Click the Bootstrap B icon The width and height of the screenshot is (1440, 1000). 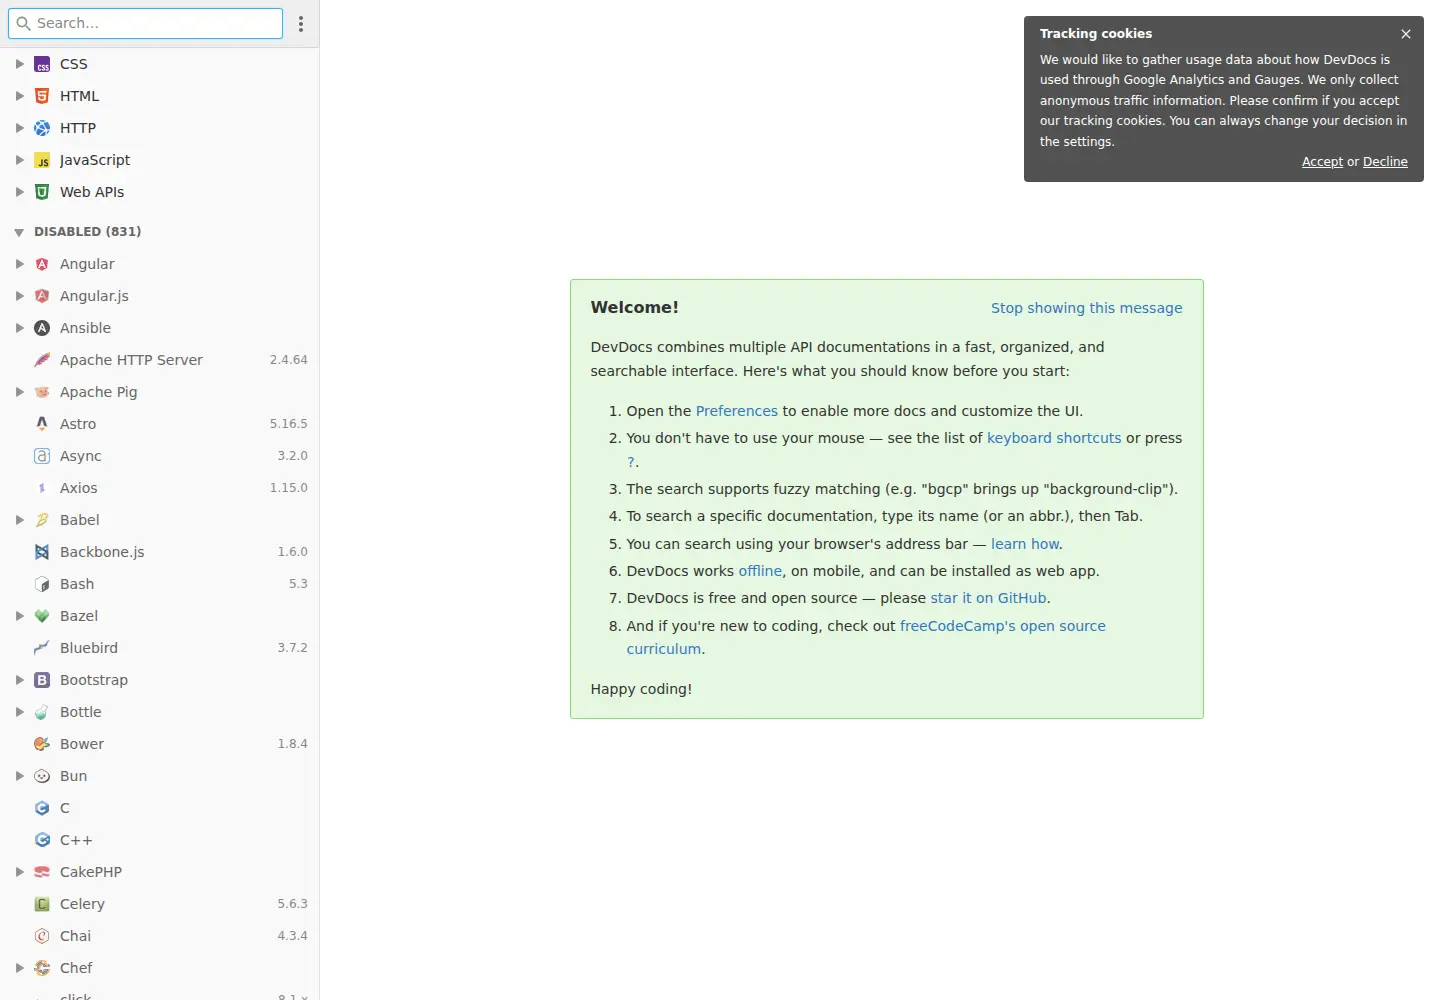click(42, 680)
